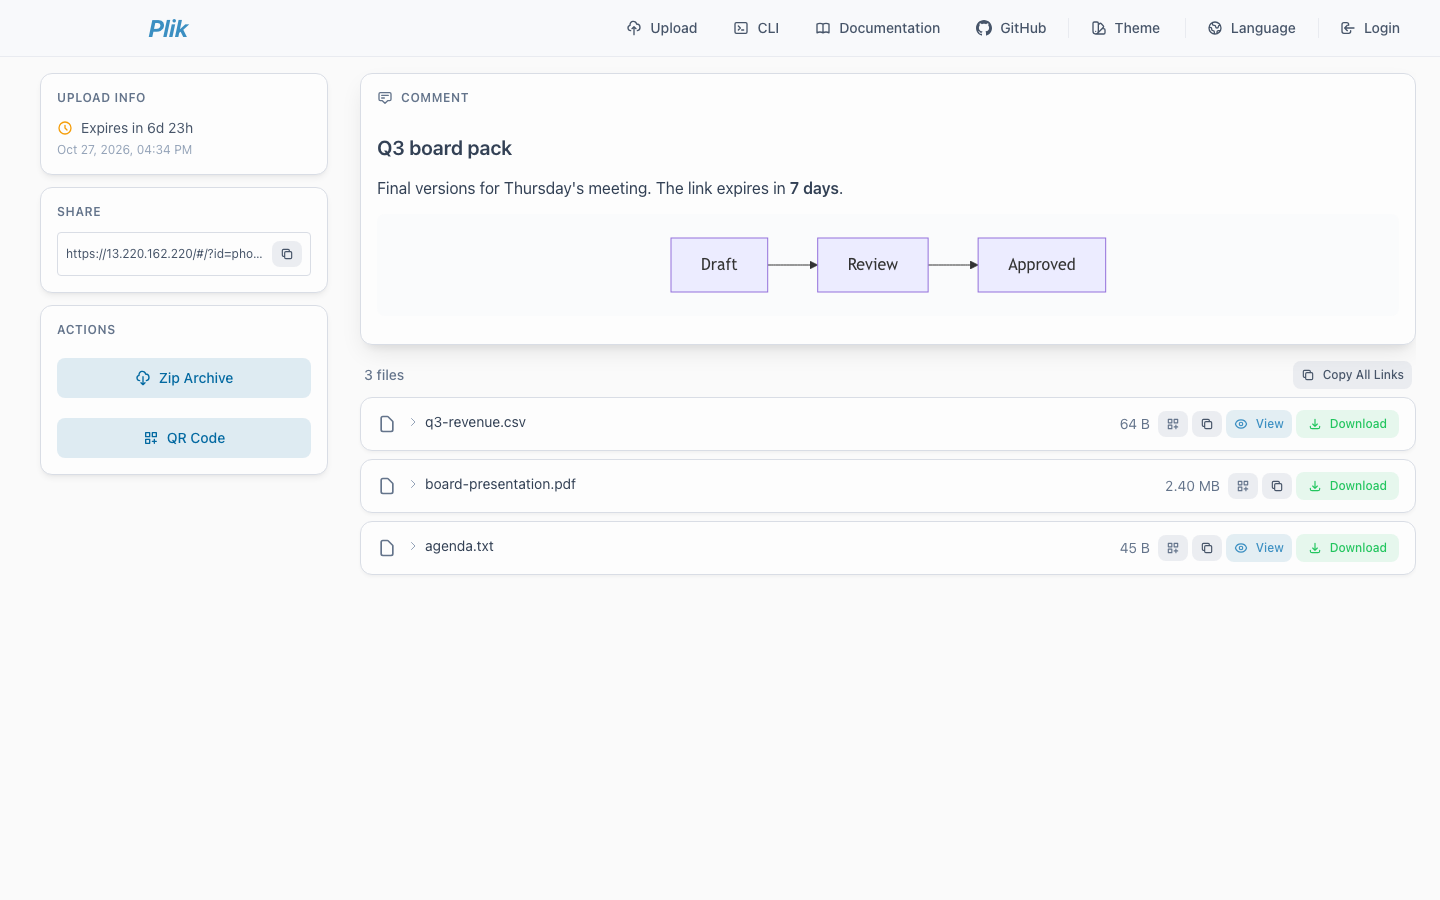Show QR code for agenda.txt
This screenshot has height=900, width=1440.
click(x=1173, y=548)
